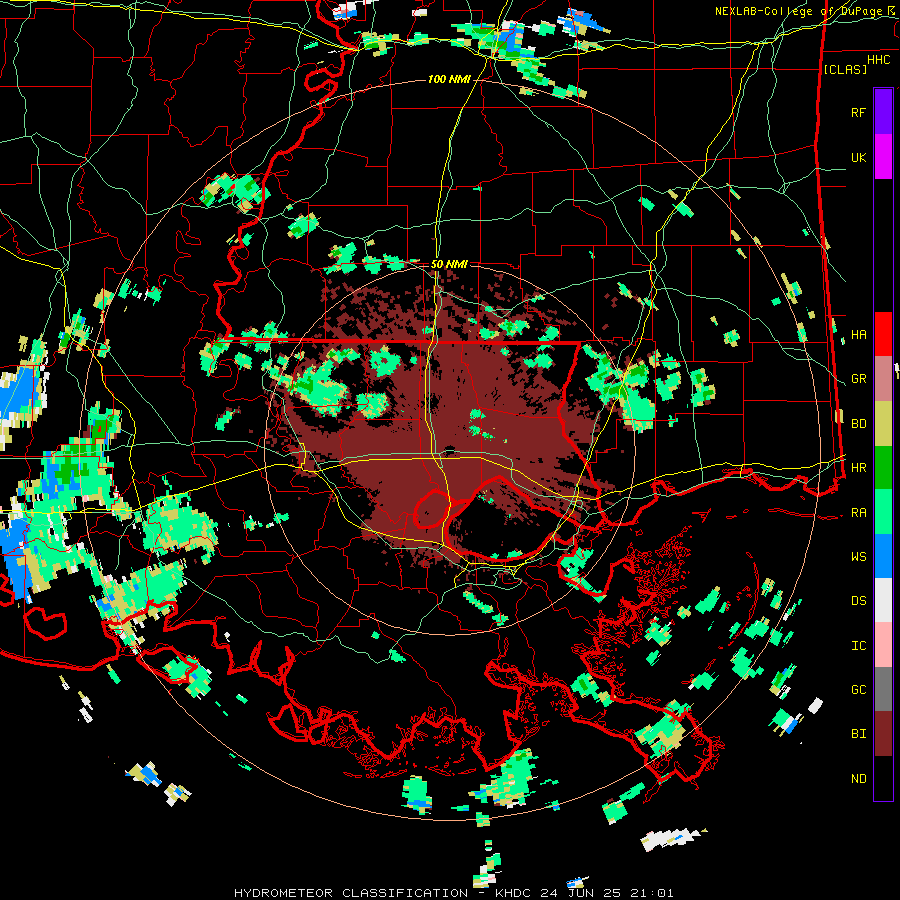The image size is (900, 900).
Task: Select the light pink IC legend swatch
Action: pyautogui.click(x=883, y=645)
